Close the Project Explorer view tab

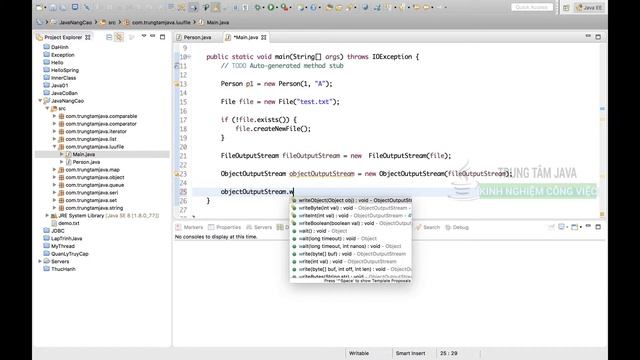pos(88,37)
